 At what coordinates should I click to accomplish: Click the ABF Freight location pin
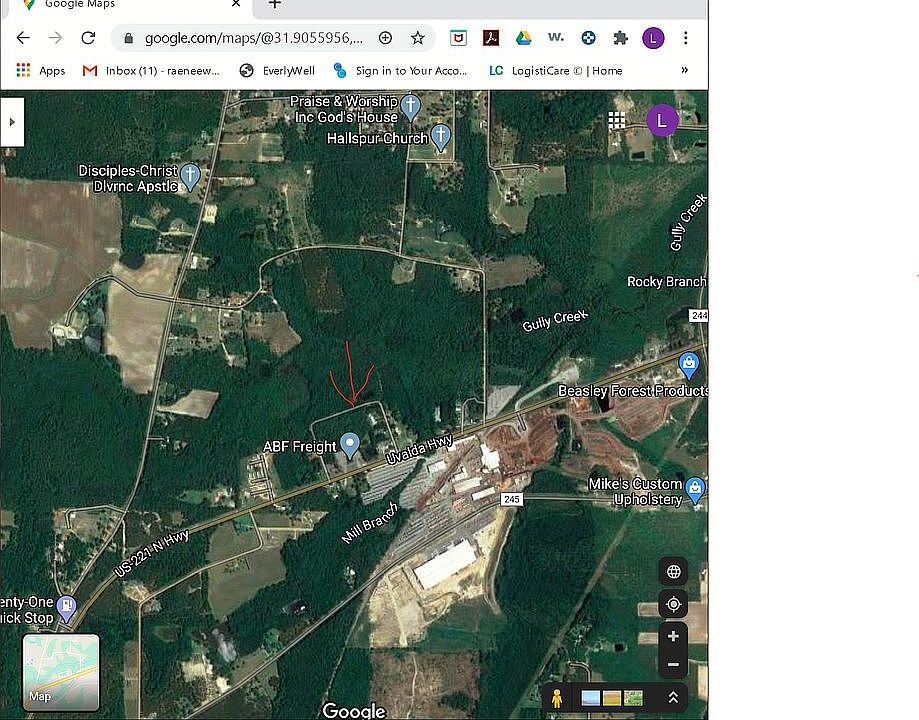tap(350, 444)
